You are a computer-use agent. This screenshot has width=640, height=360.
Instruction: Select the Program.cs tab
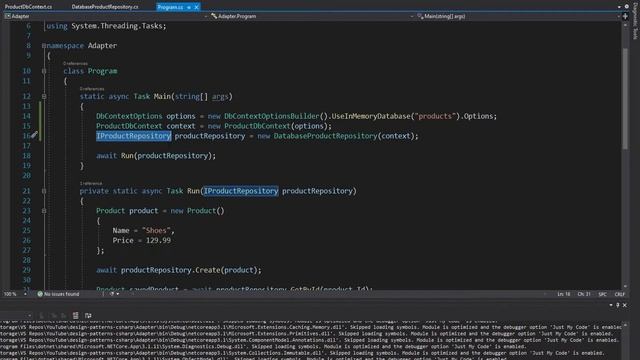click(x=170, y=7)
